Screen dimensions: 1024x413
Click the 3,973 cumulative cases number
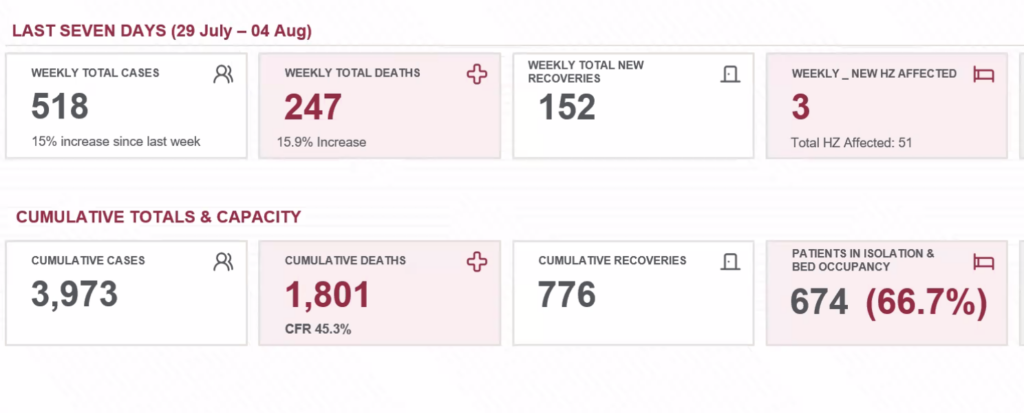[x=74, y=294]
